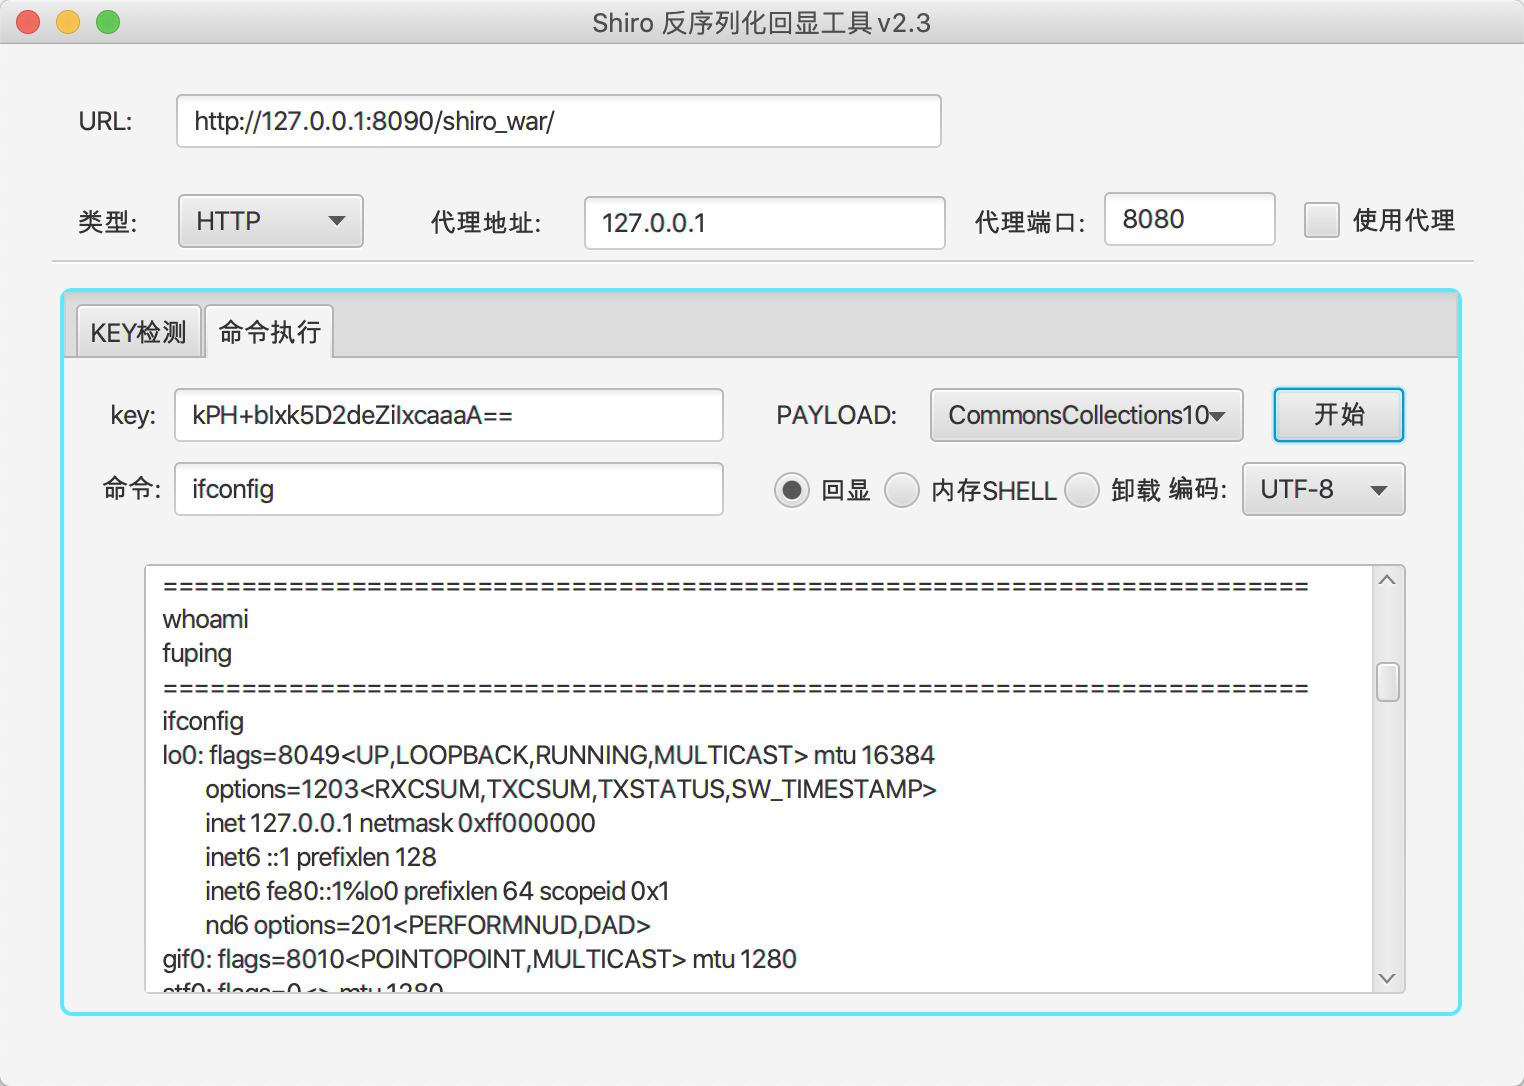This screenshot has height=1086, width=1524.
Task: Open the CommonsCollections10 payload dropdown
Action: click(1086, 415)
